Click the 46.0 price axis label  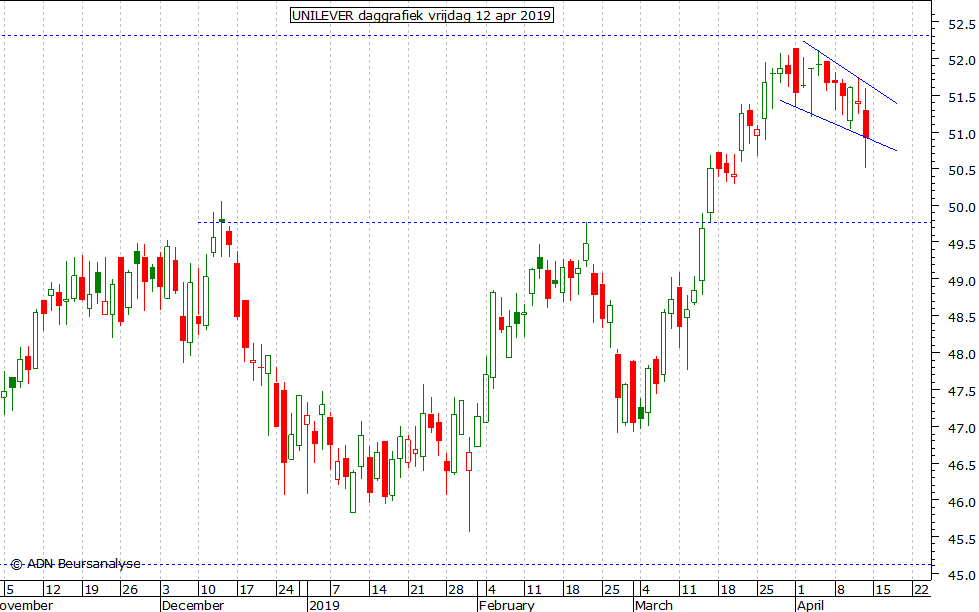coord(962,502)
